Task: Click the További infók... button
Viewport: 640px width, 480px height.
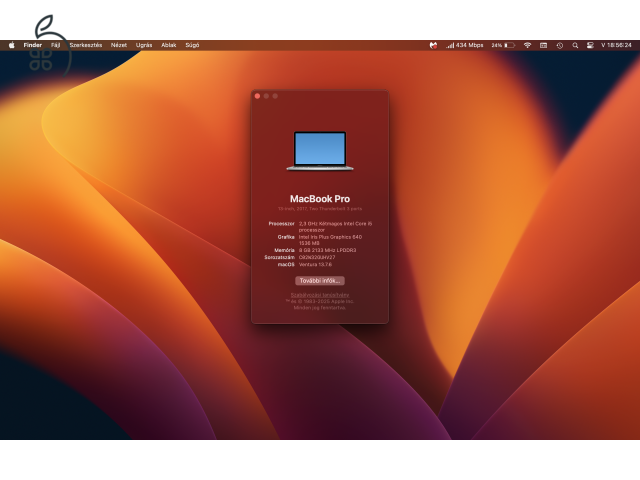Action: (x=320, y=281)
